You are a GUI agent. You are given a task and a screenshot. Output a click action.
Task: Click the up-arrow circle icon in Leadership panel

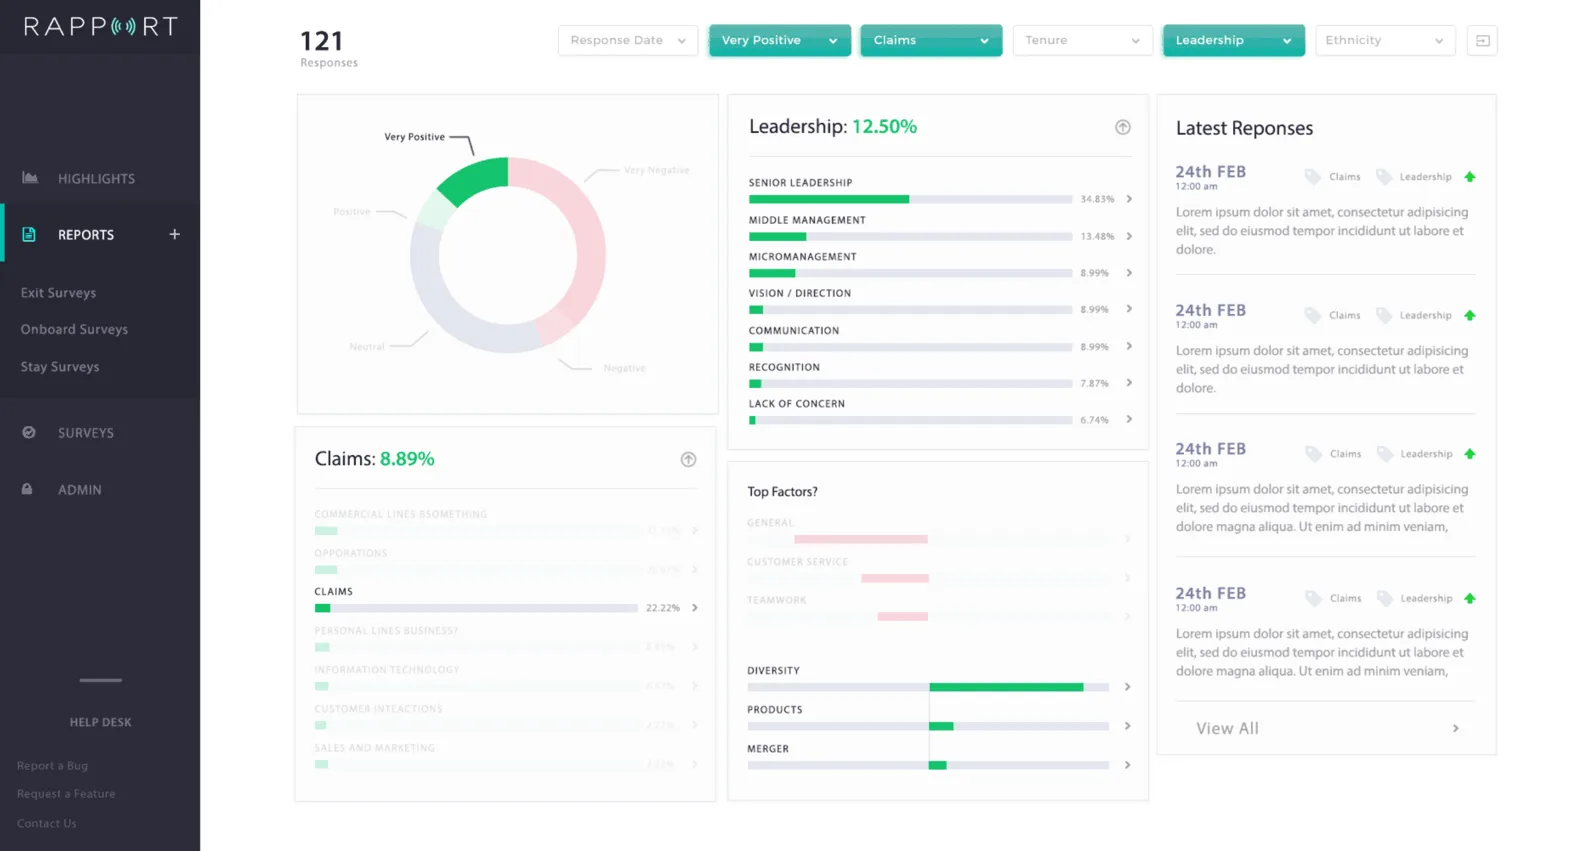coord(1123,127)
